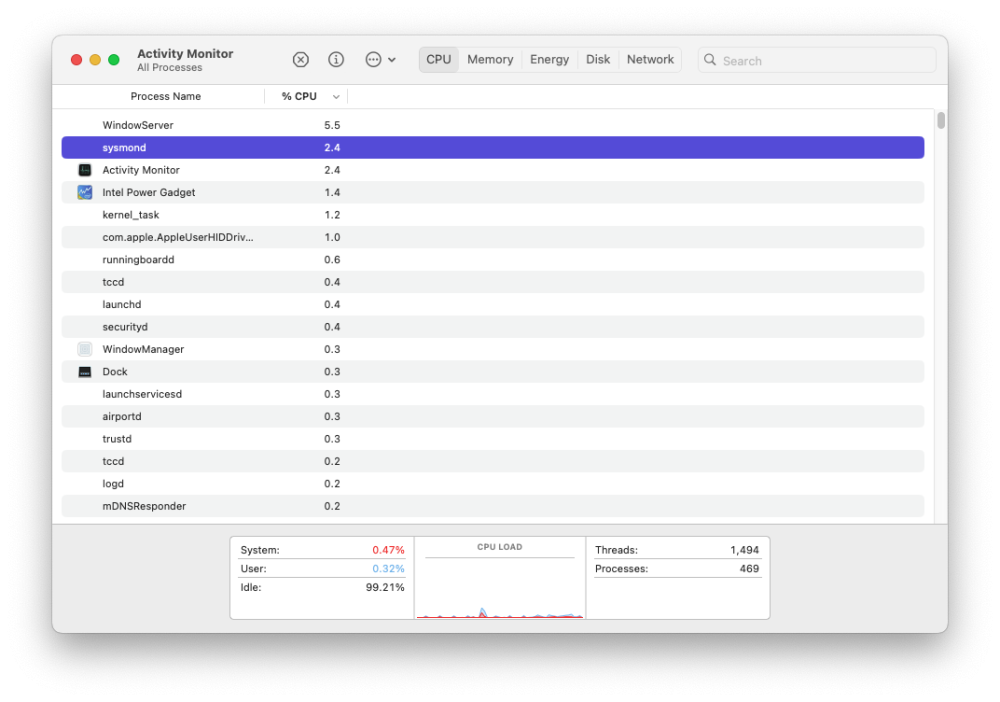The image size is (1000, 702).
Task: Open the ellipsis action menu icon
Action: 373,59
